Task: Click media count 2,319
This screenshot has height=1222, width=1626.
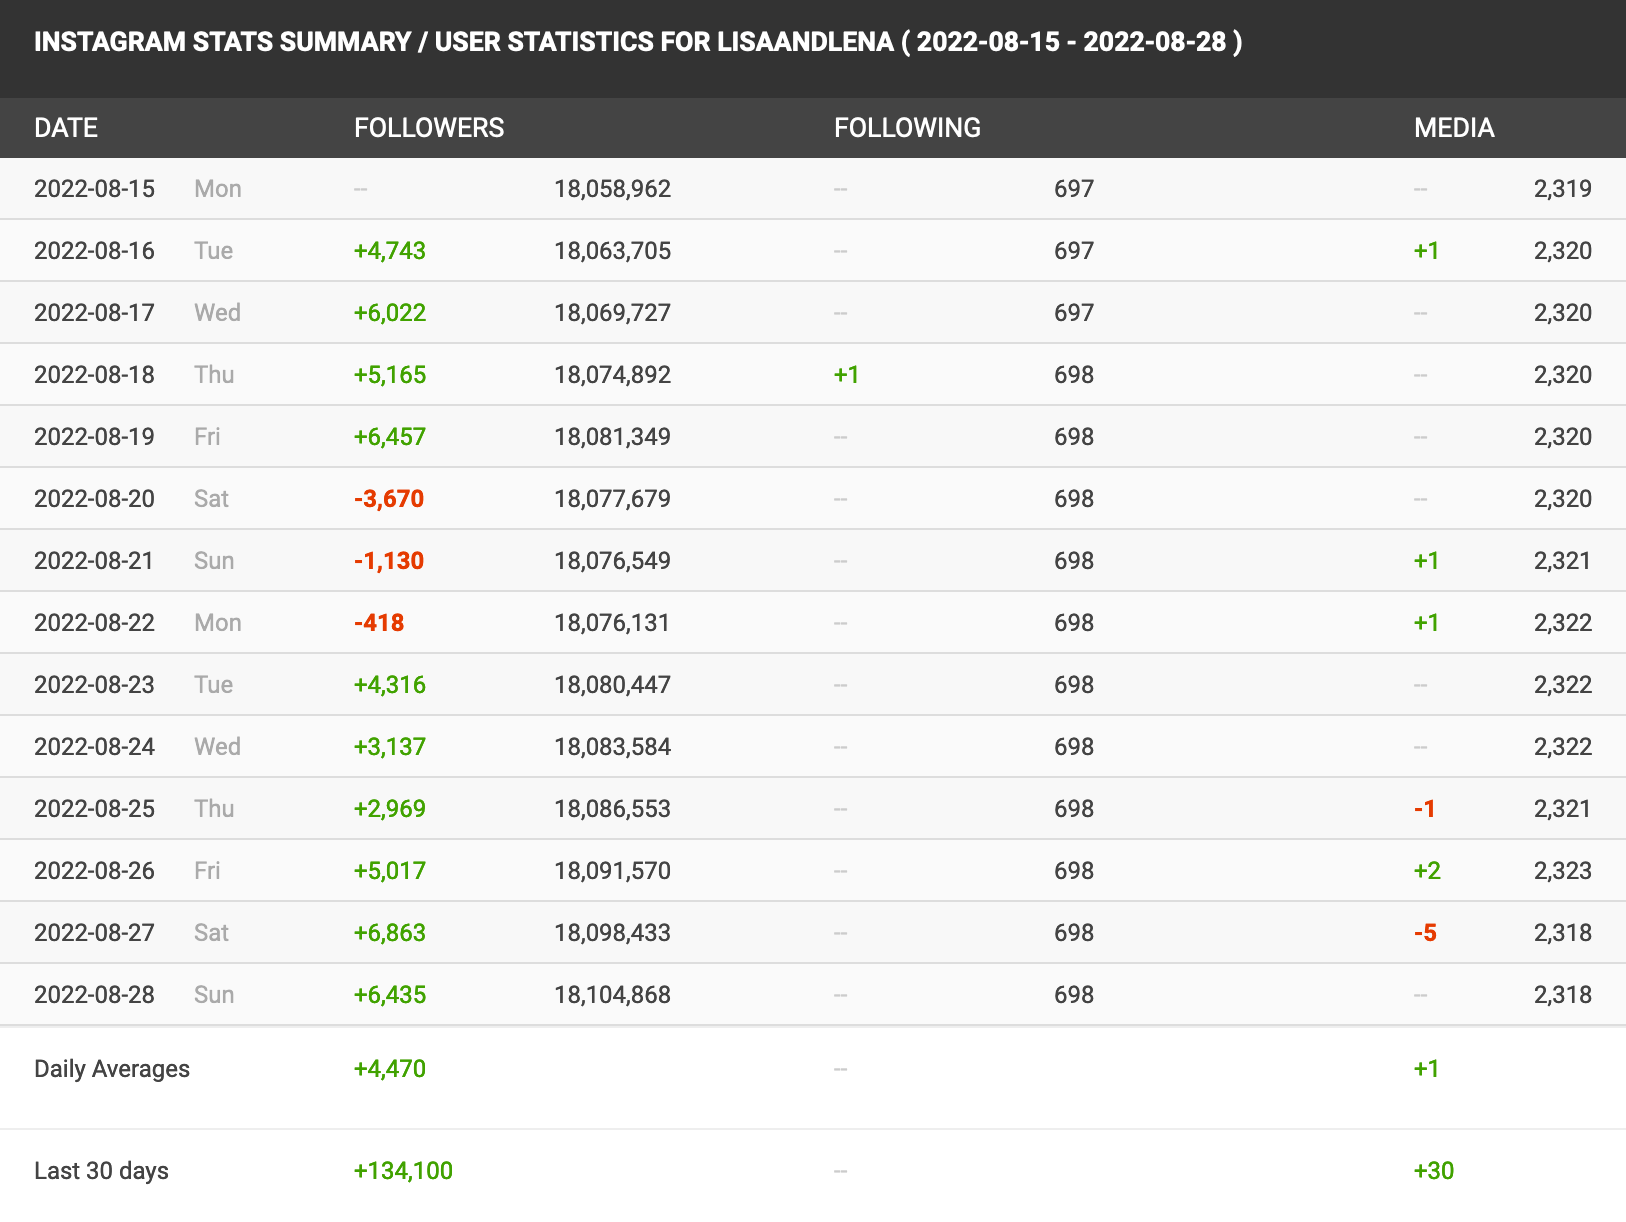Action: click(1563, 189)
